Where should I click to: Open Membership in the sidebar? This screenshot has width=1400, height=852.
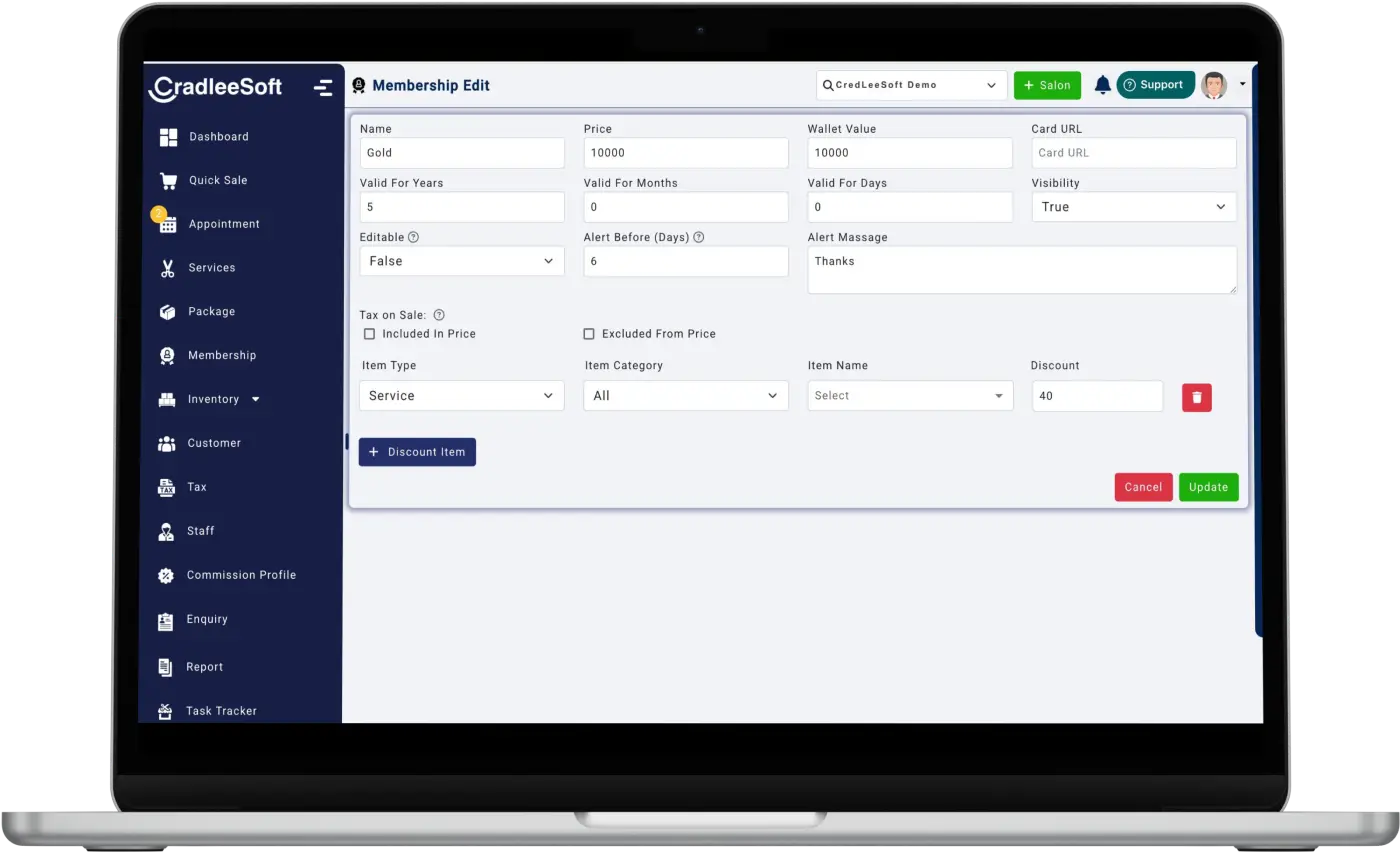pyautogui.click(x=221, y=355)
